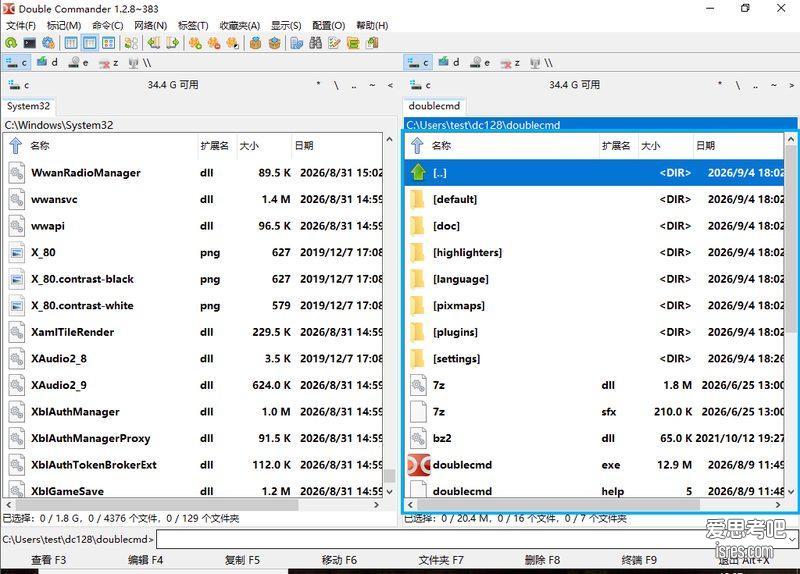Open the command line history dropdown arrow
This screenshot has width=800, height=574.
[x=792, y=539]
